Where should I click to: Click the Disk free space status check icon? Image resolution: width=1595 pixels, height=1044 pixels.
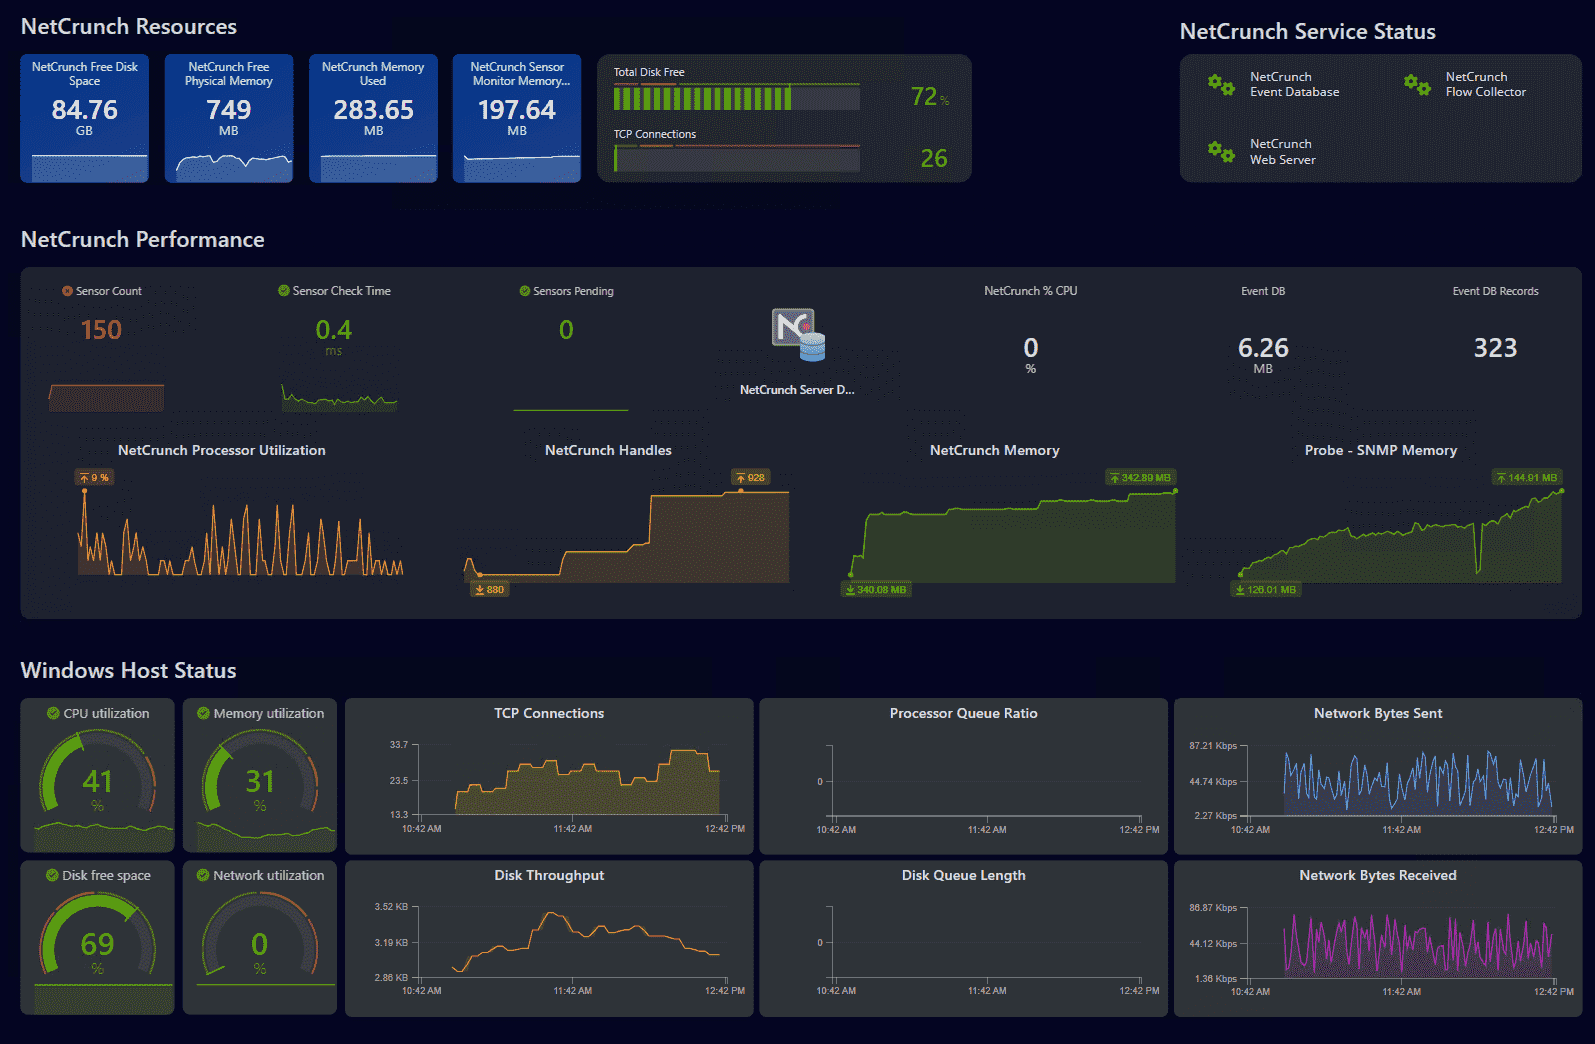(x=52, y=875)
